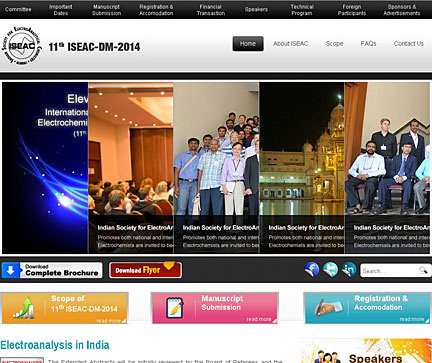
Task: Go to the Scope page
Action: pos(334,44)
